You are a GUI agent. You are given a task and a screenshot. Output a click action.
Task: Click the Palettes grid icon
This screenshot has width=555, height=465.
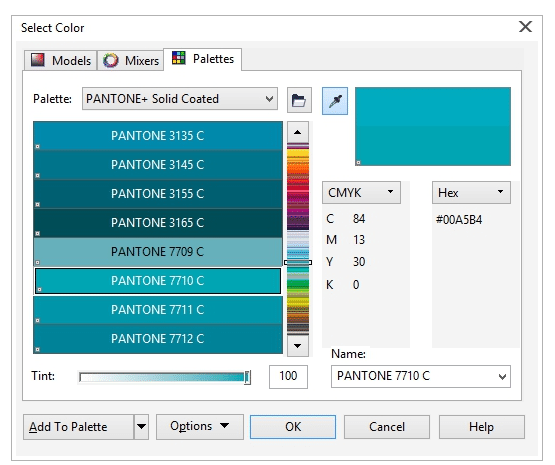pos(178,58)
